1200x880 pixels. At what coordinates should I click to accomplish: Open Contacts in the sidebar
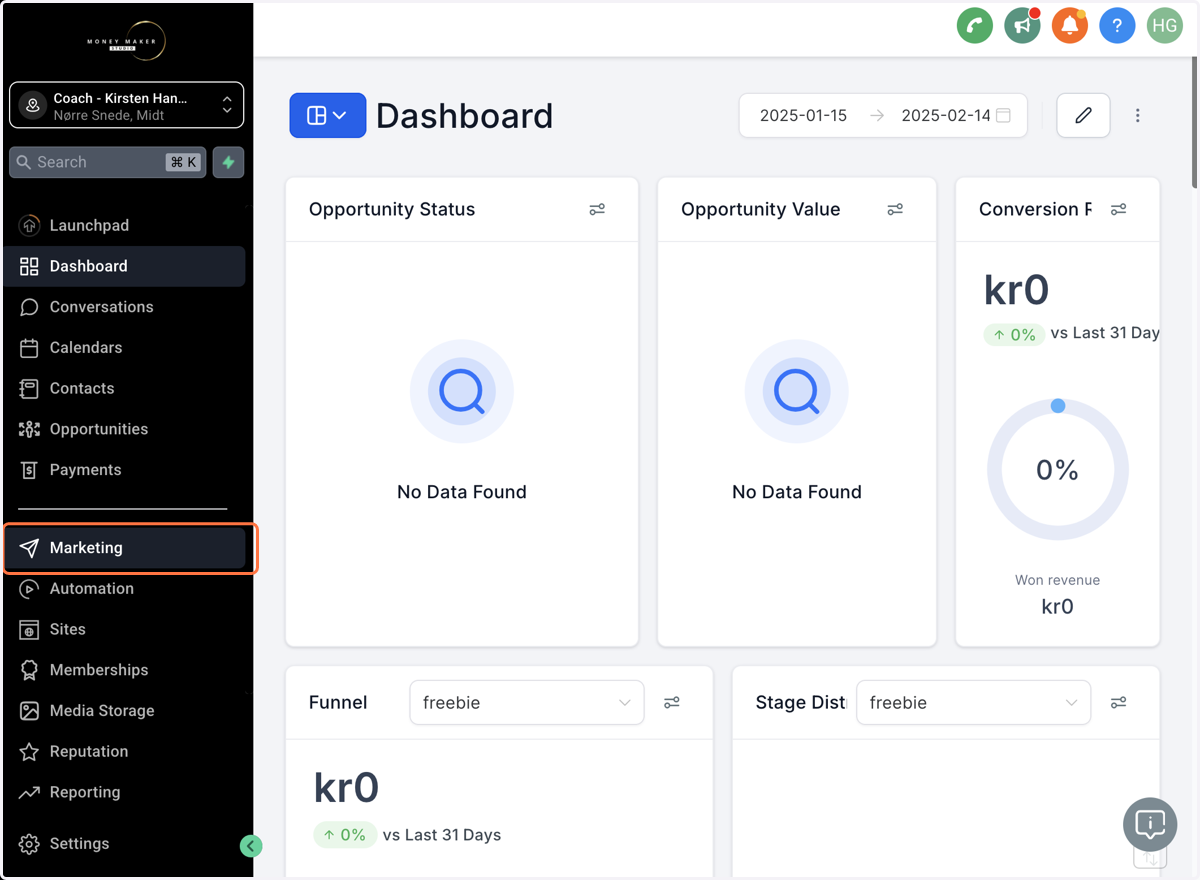(x=126, y=388)
